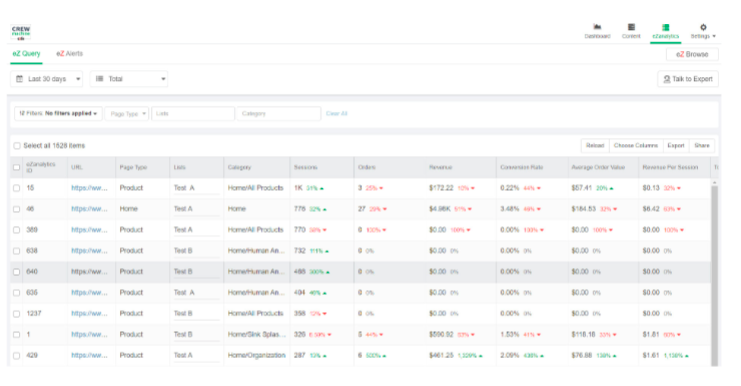Expand the Page Type dropdown
741x386 pixels.
click(127, 113)
